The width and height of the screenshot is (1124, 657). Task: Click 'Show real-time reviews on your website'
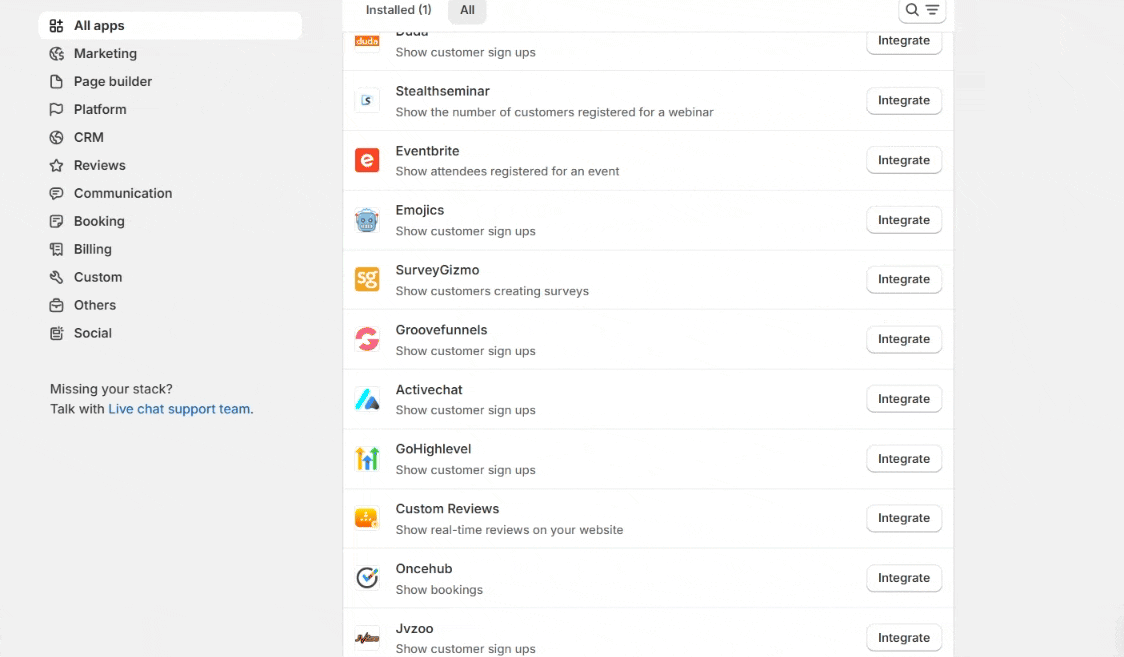click(x=510, y=530)
